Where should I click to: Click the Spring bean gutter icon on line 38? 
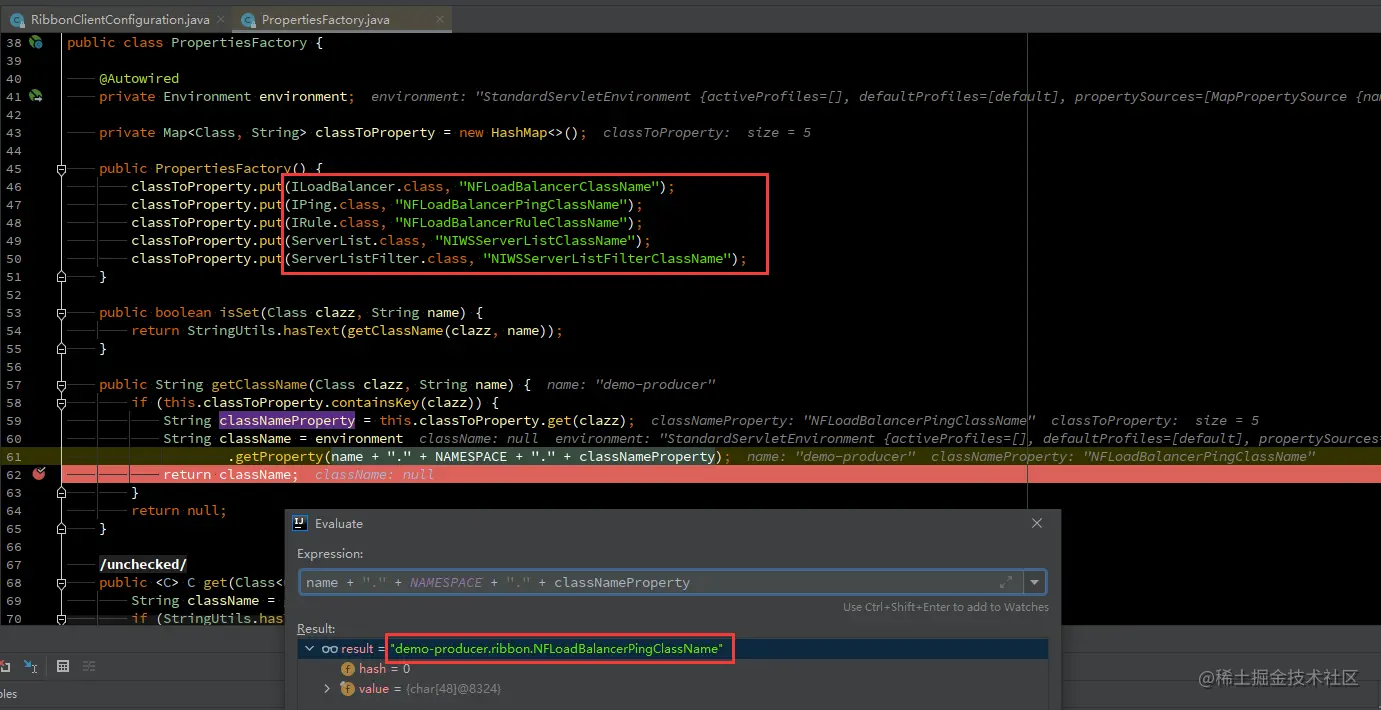point(36,42)
